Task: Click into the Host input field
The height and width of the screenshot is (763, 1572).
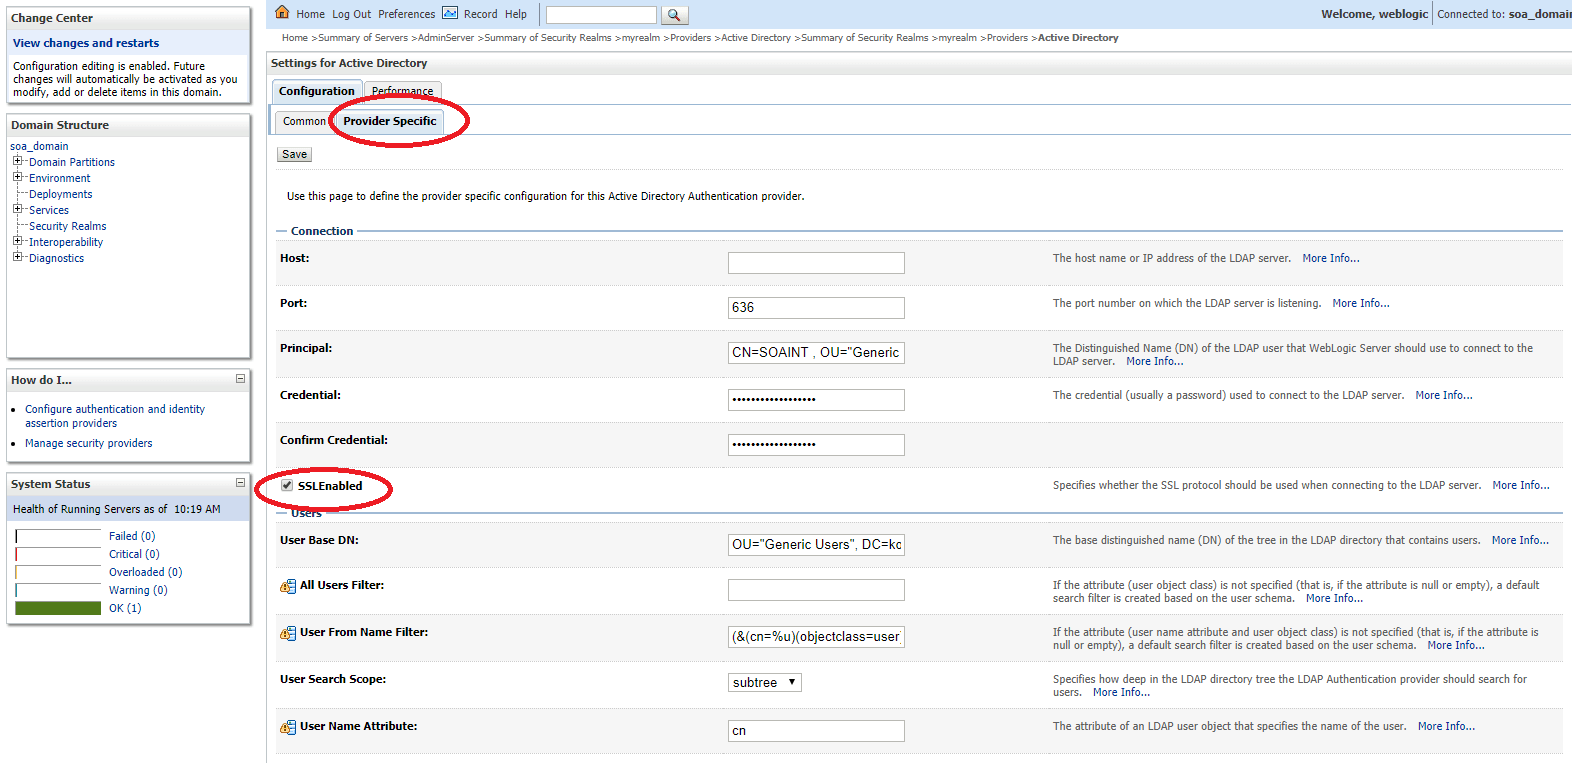Action: 815,263
